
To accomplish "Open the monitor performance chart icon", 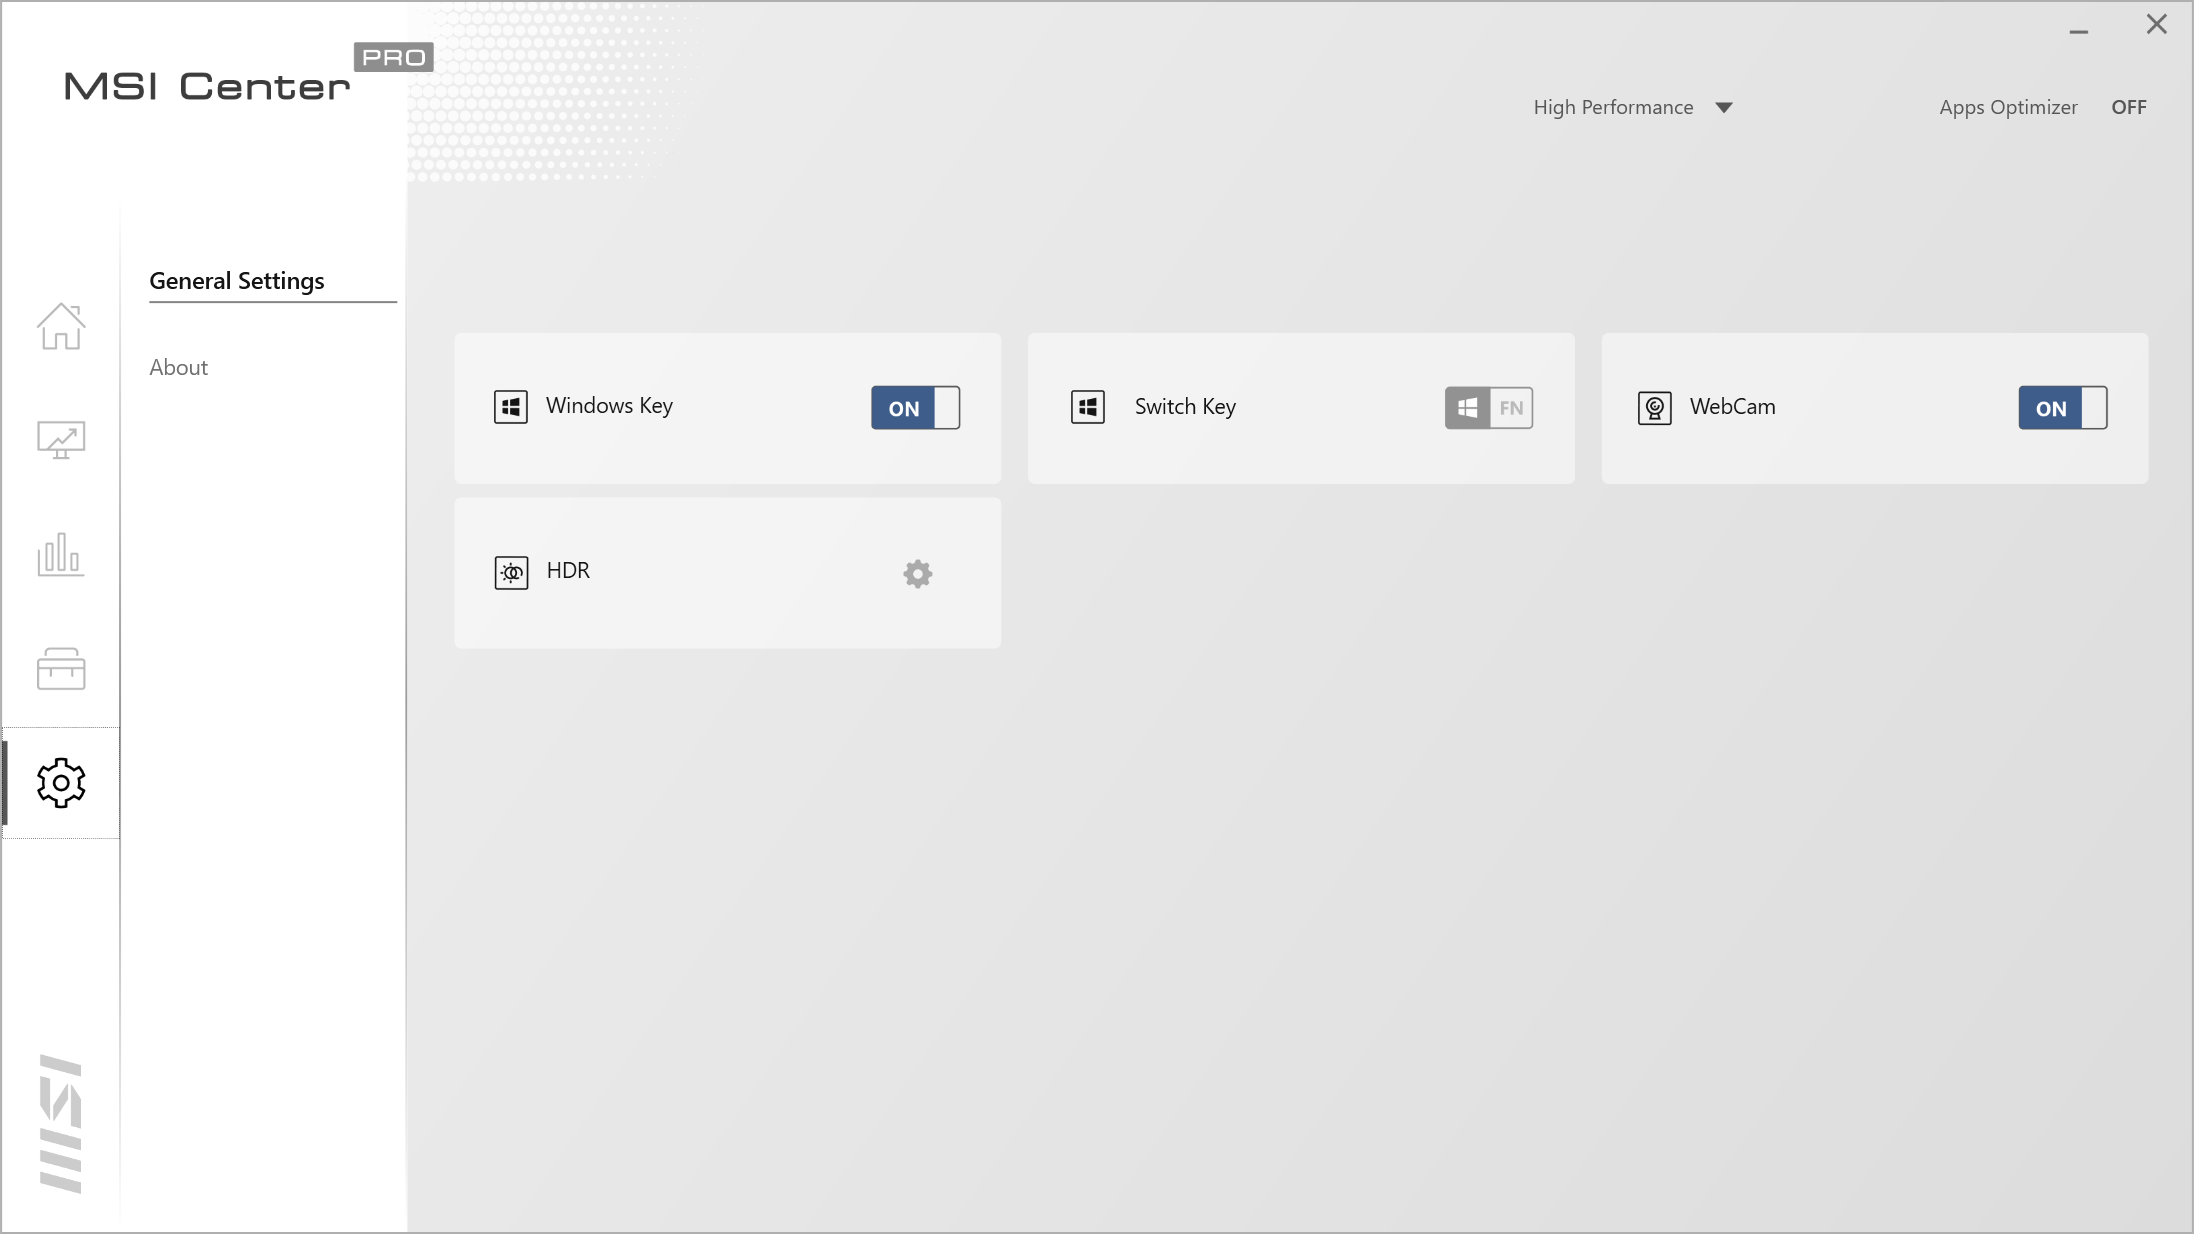I will tap(61, 440).
